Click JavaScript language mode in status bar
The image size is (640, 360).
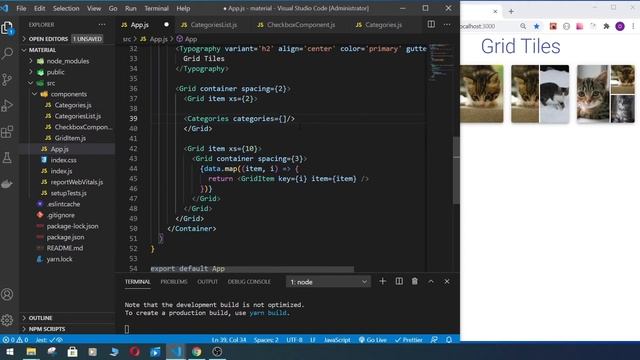pyautogui.click(x=337, y=340)
